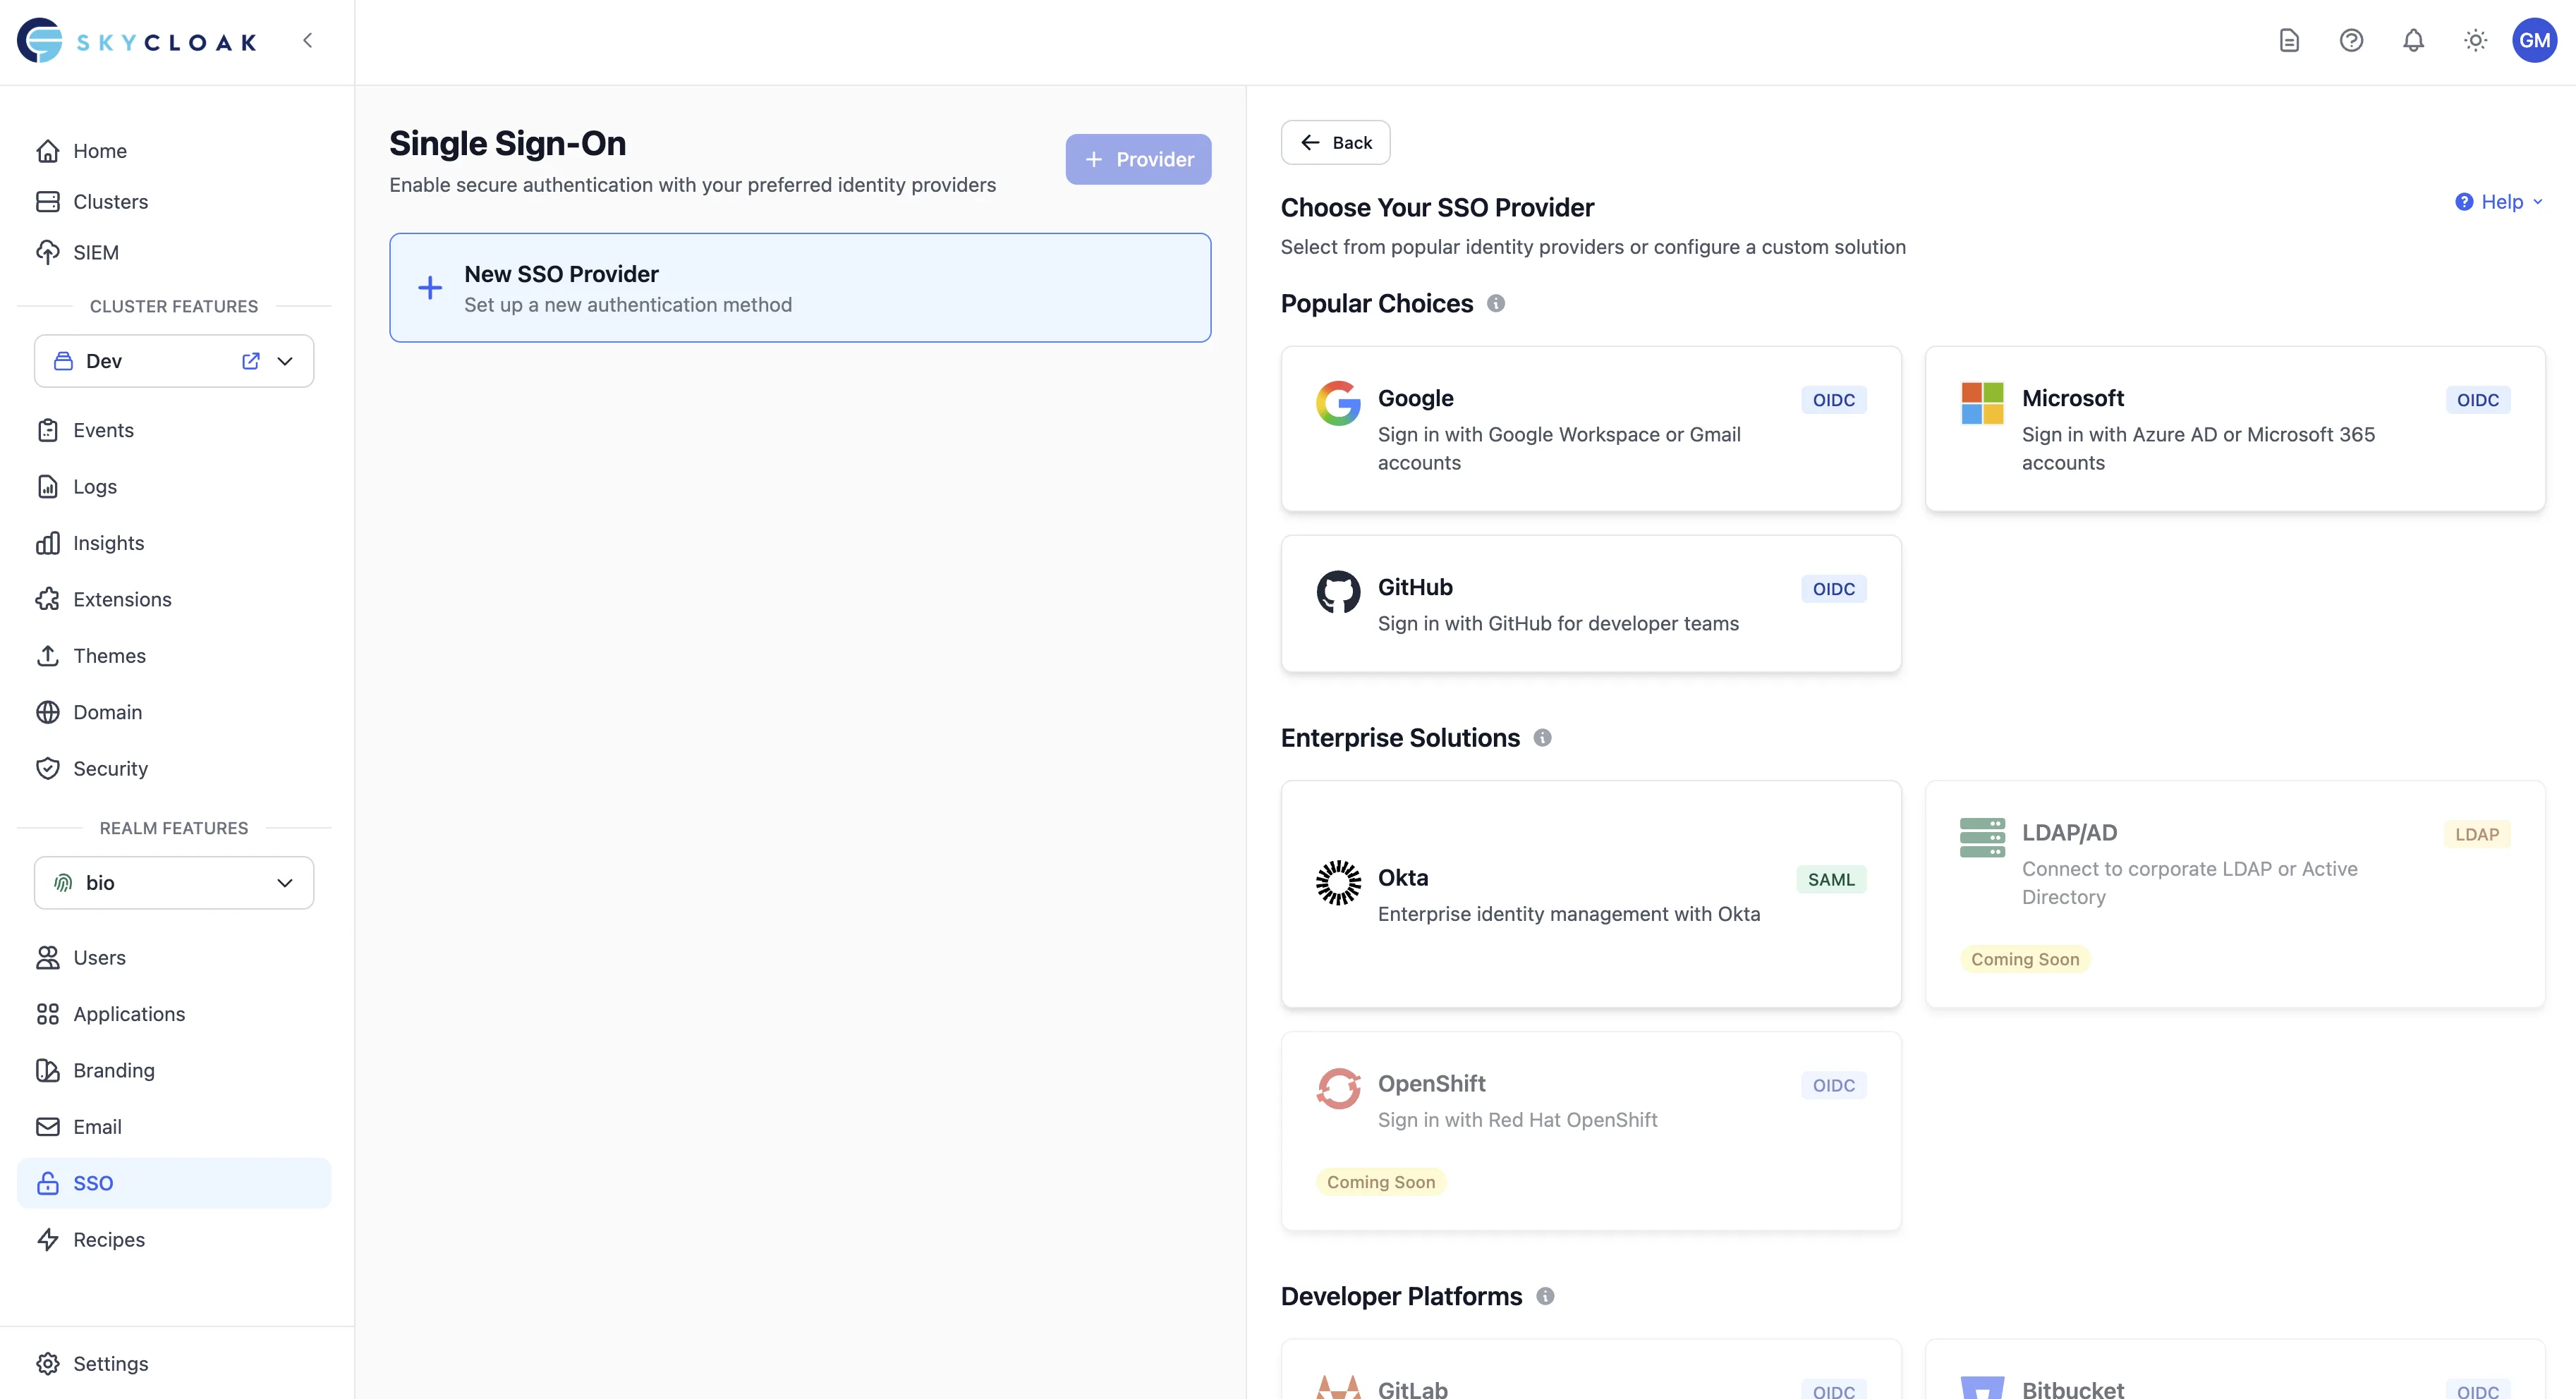Image resolution: width=2576 pixels, height=1399 pixels.
Task: Open notifications bell
Action: point(2413,40)
